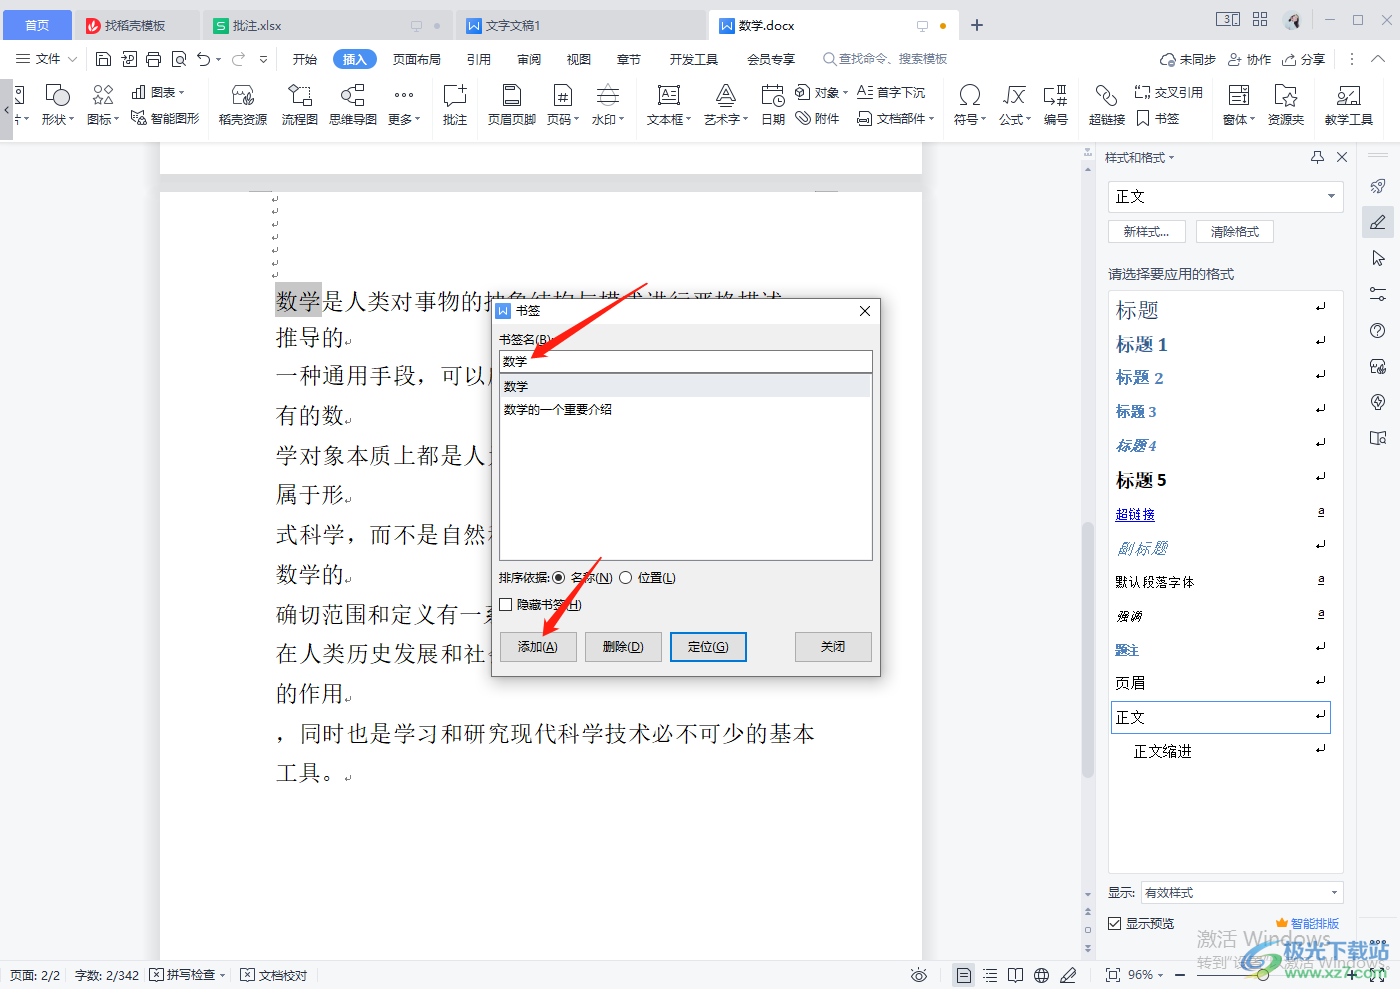1400x989 pixels.
Task: Insert Numbering (编号)
Action: point(1055,104)
